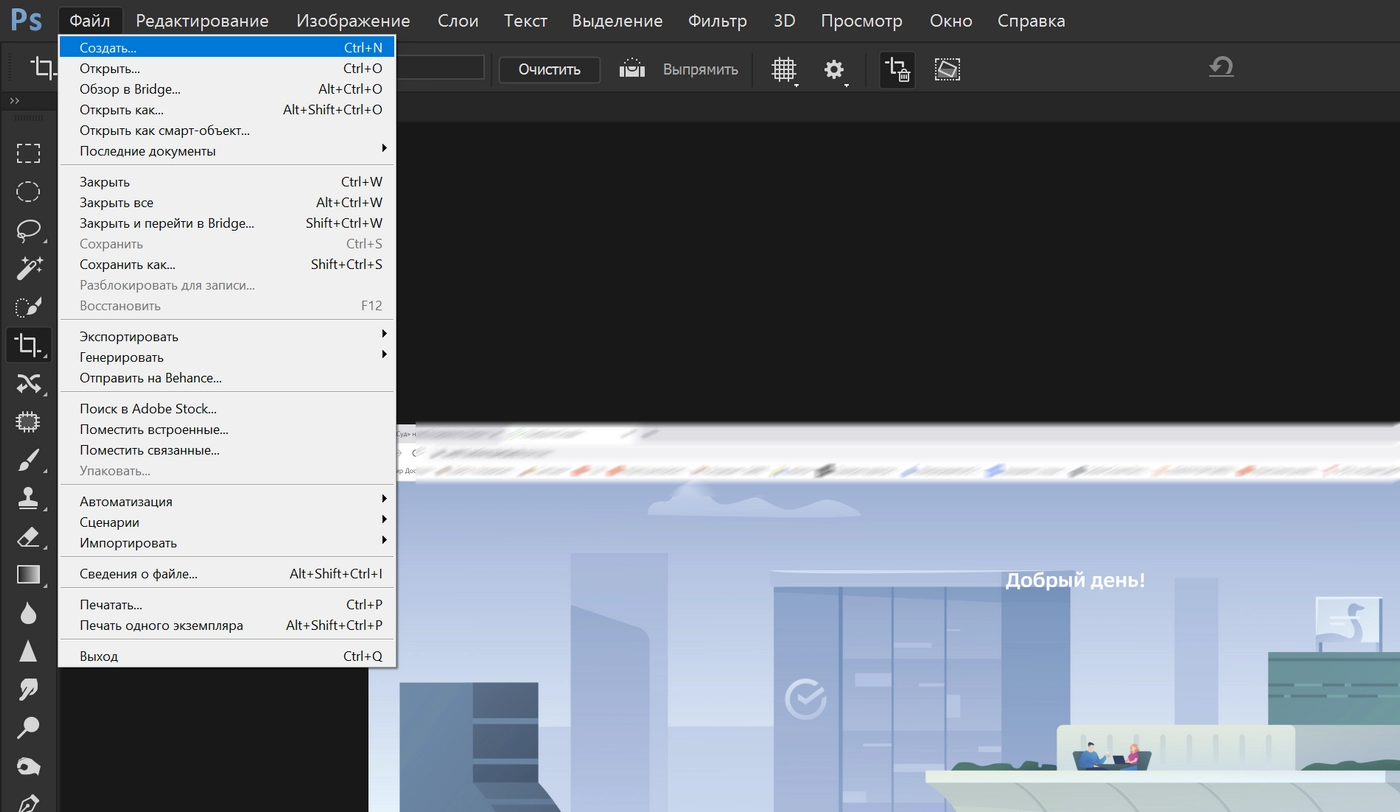Viewport: 1400px width, 812px height.
Task: Choose Открыть как... entry
Action: pos(227,110)
